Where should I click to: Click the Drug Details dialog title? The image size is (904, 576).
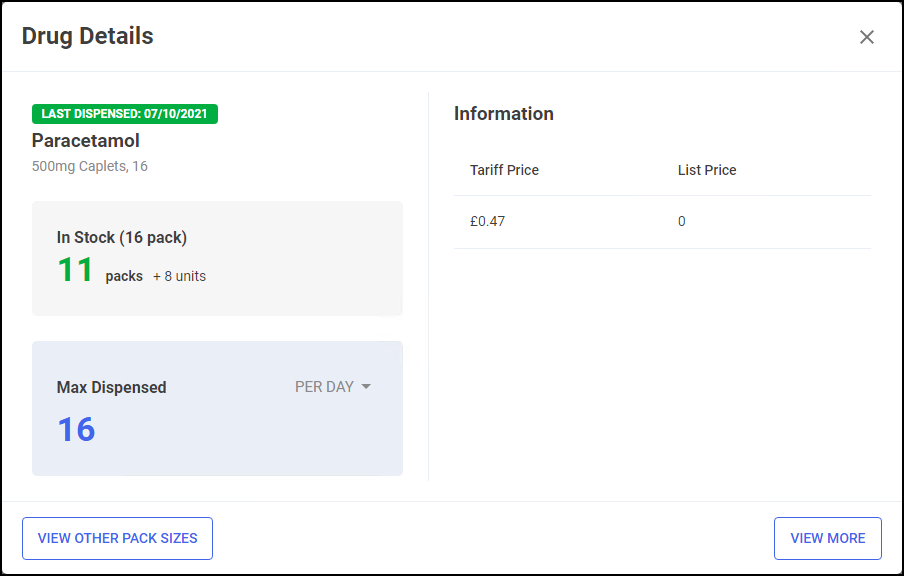pyautogui.click(x=88, y=36)
